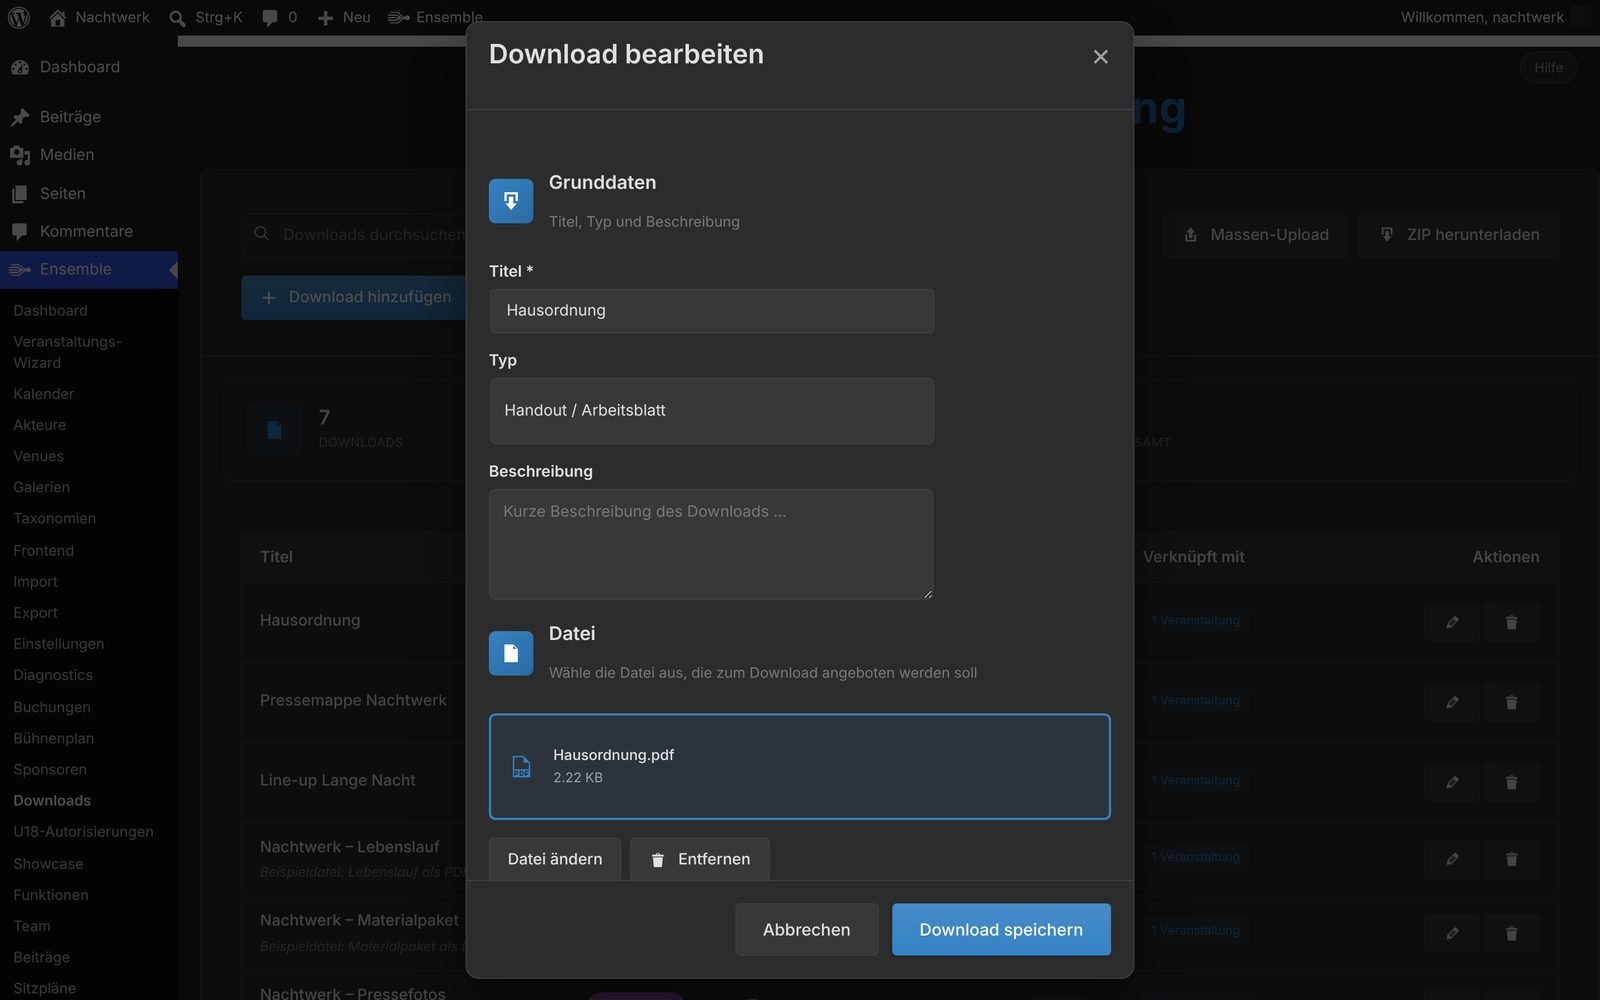Click Download hinzufügen button

[x=355, y=297]
